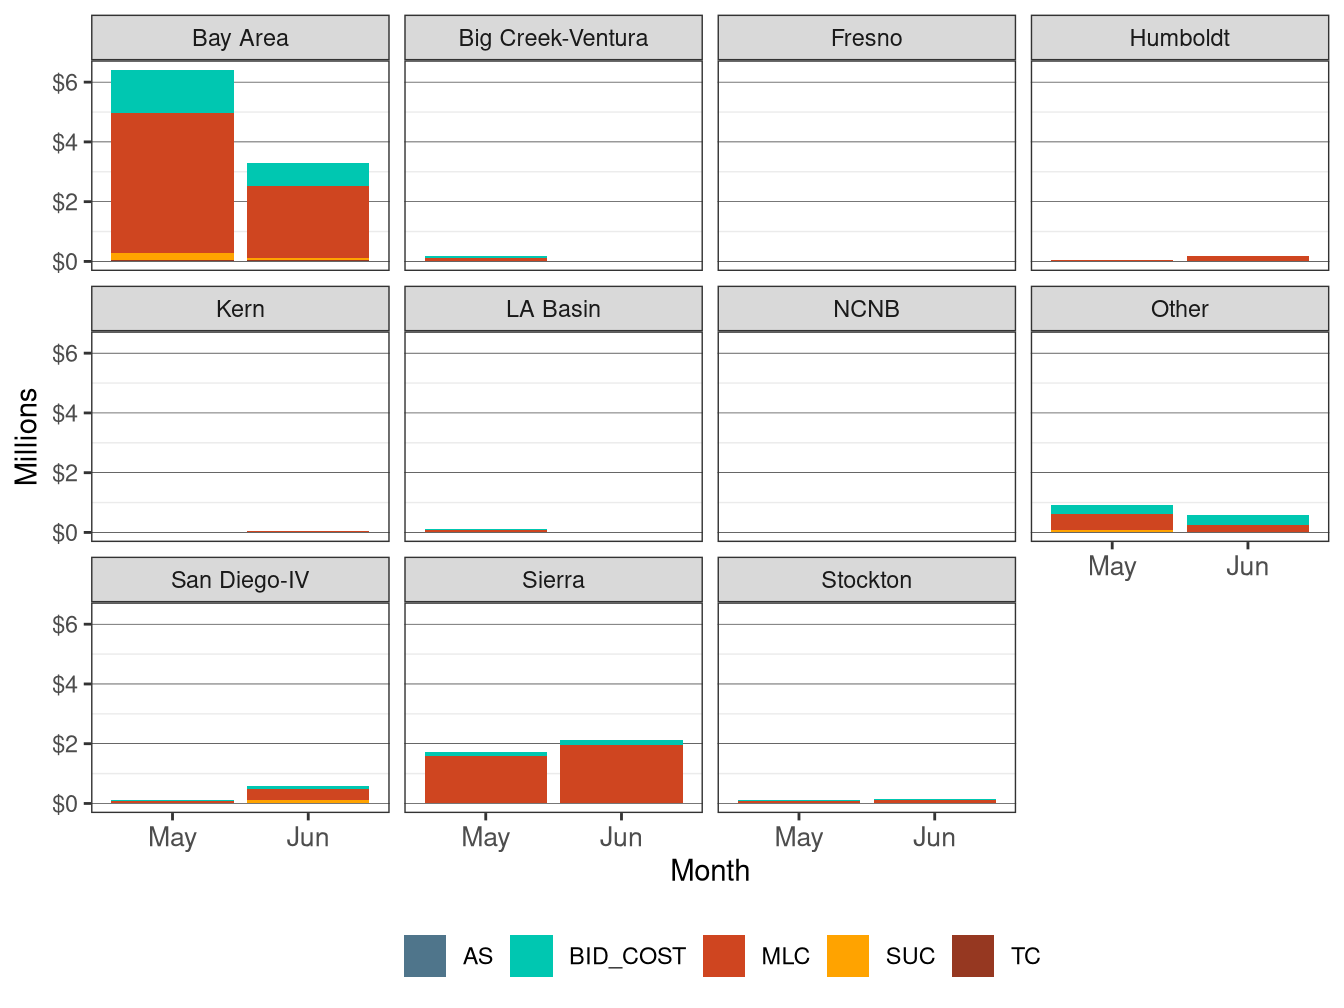Click the May label under Other panel

(x=1112, y=567)
